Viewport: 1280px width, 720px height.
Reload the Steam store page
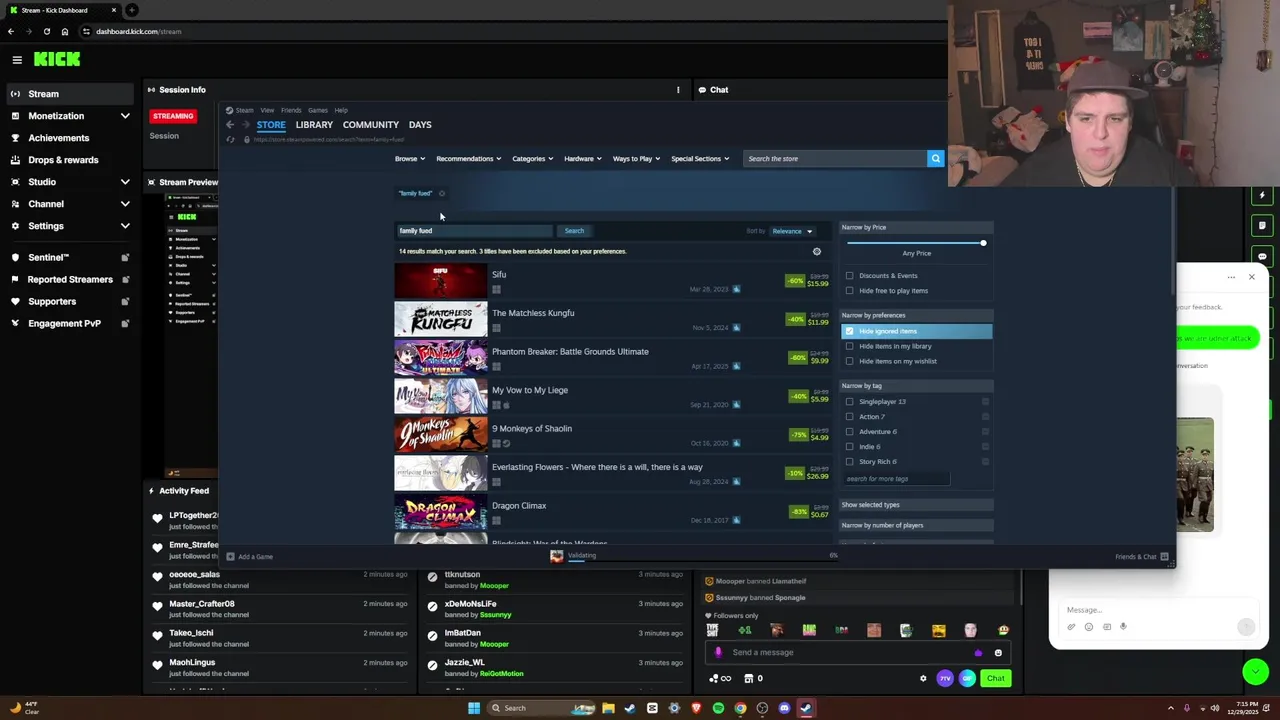pyautogui.click(x=230, y=139)
